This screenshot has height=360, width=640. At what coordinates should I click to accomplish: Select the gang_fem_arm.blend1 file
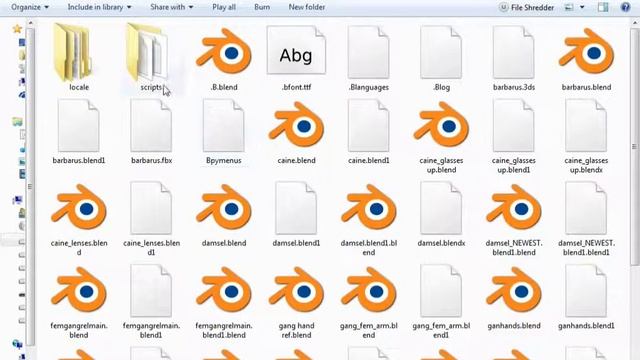441,302
